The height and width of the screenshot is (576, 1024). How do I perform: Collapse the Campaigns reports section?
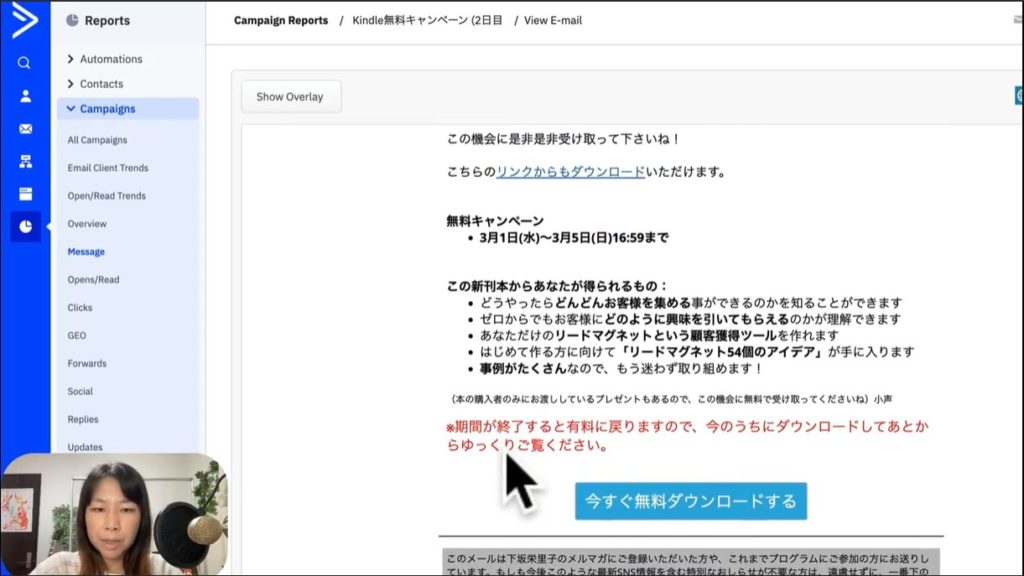click(107, 109)
